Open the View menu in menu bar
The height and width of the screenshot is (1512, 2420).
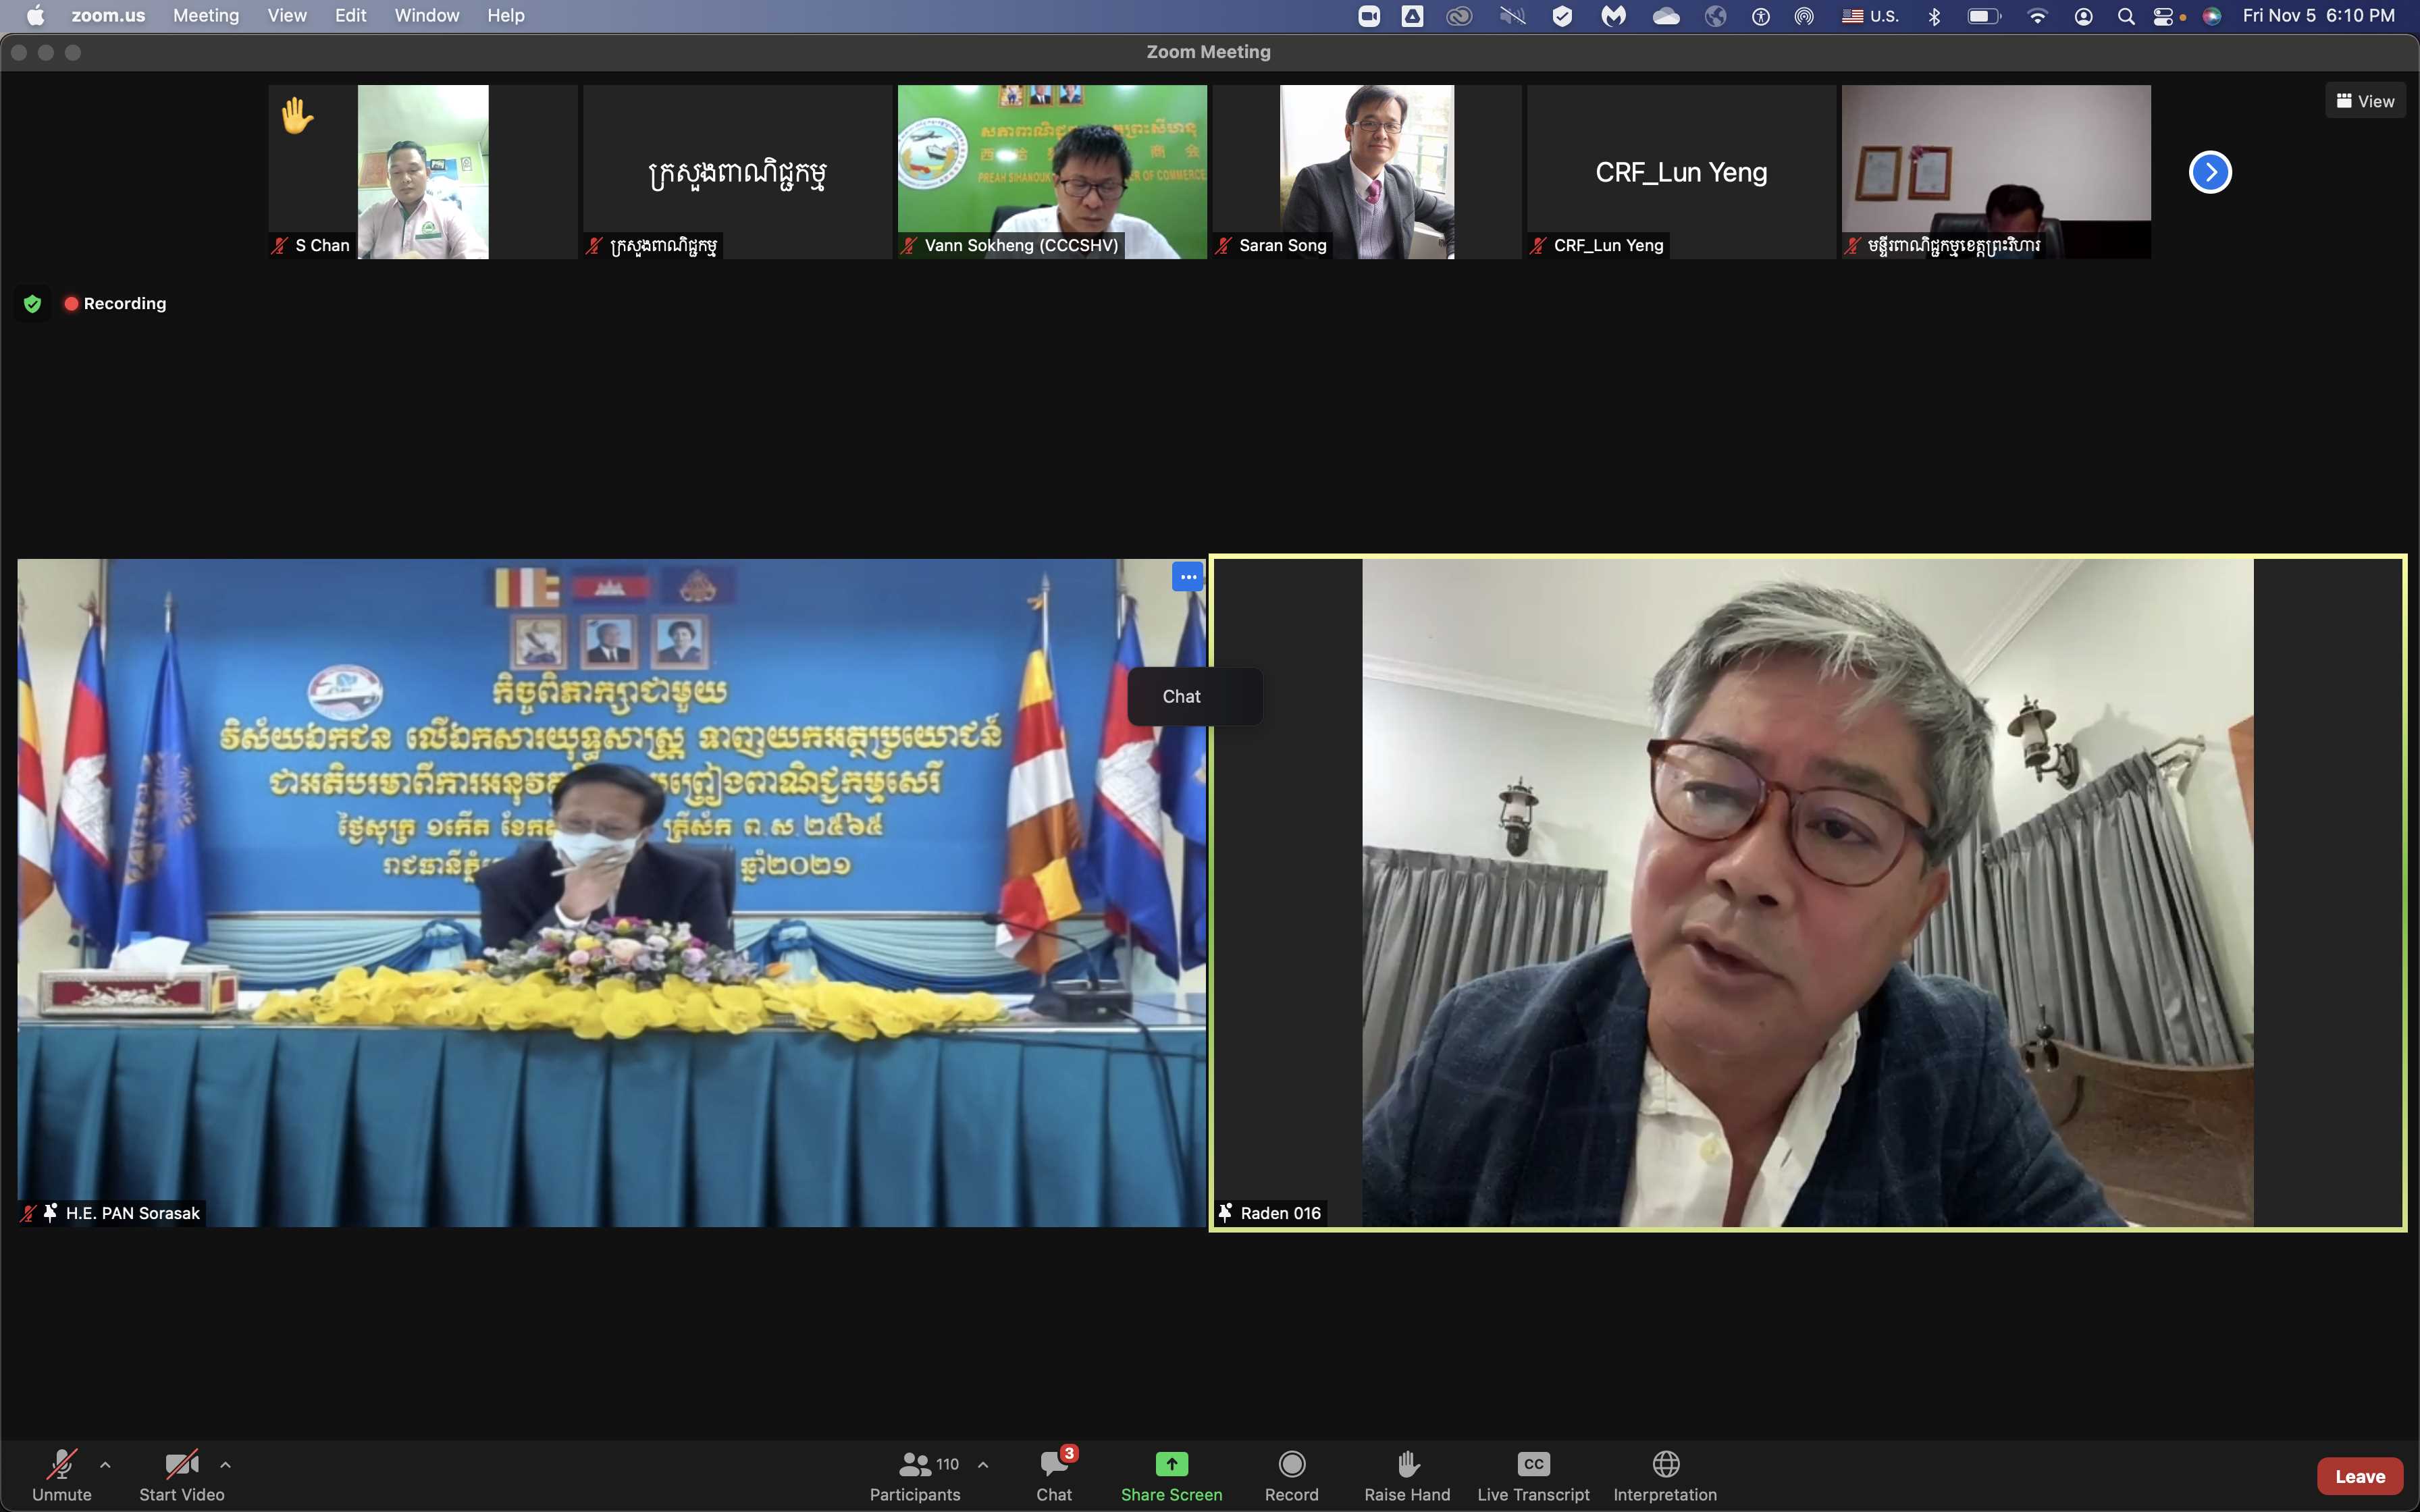point(287,15)
